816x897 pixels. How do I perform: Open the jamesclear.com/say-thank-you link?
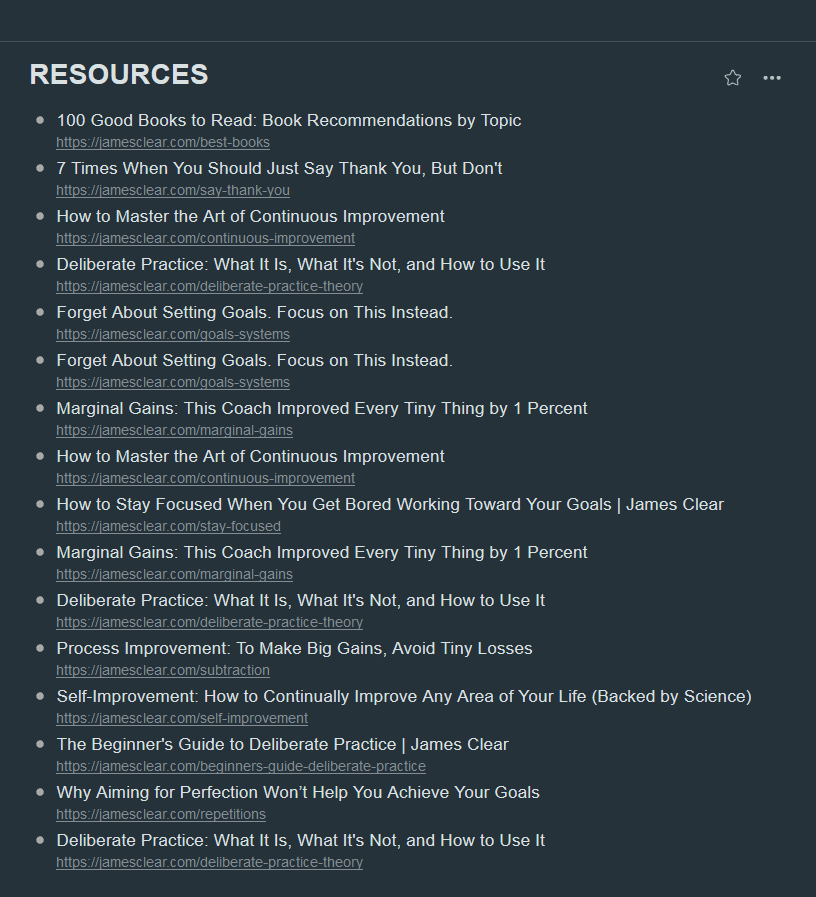click(x=173, y=190)
